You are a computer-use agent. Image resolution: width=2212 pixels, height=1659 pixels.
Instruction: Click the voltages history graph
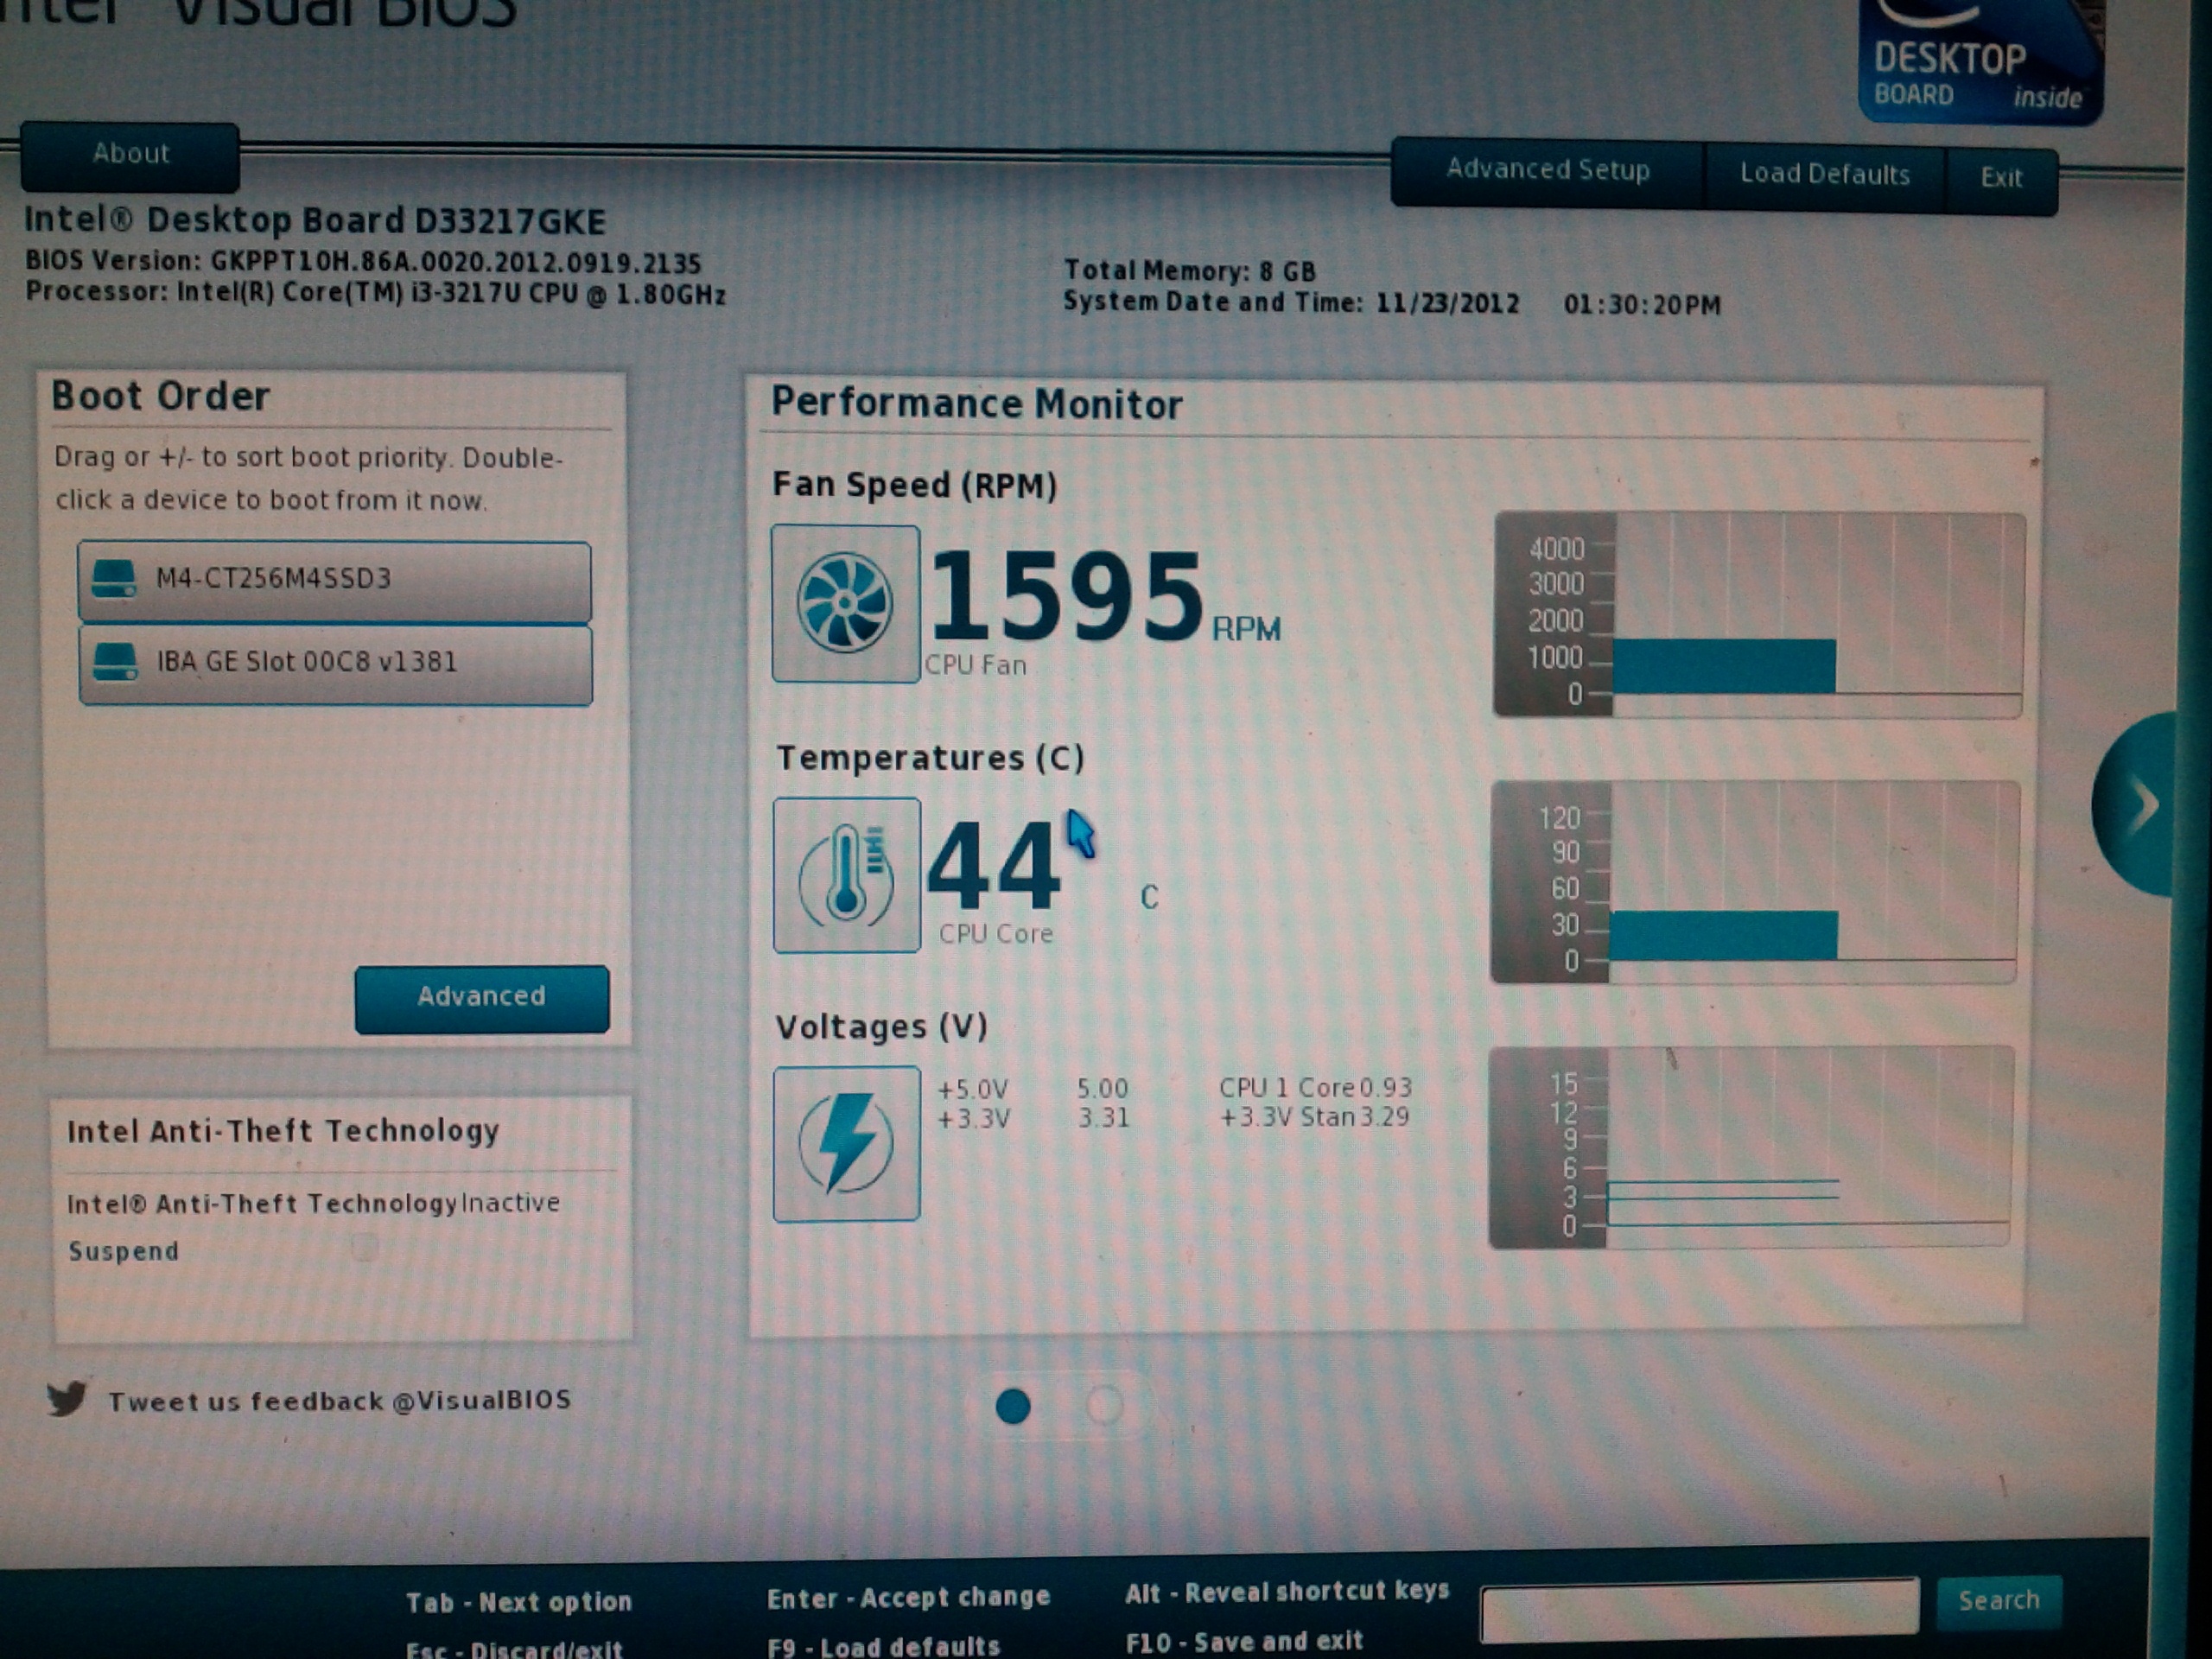[x=1751, y=1147]
